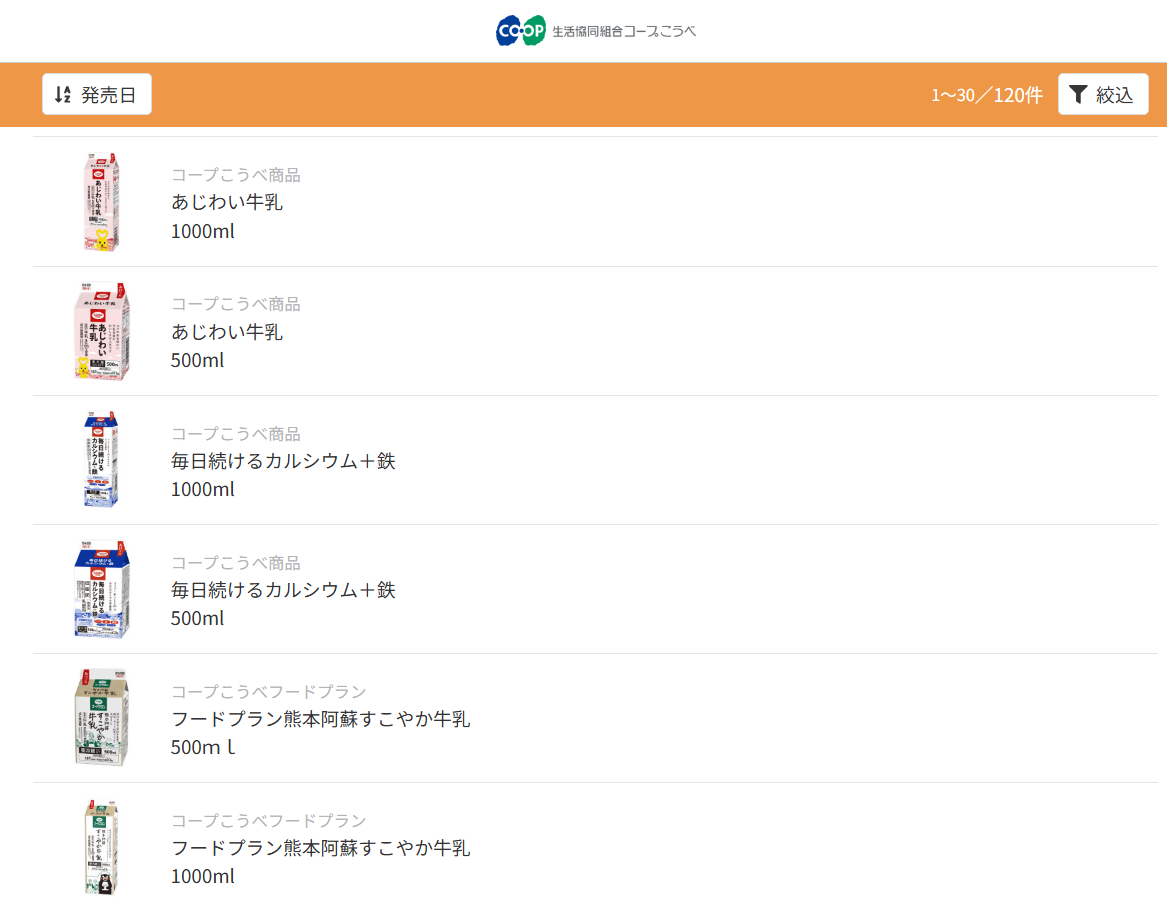Screen dimensions: 1167x911
Task: Open the second あじわい牛乳 product title
Action: [x=227, y=332]
